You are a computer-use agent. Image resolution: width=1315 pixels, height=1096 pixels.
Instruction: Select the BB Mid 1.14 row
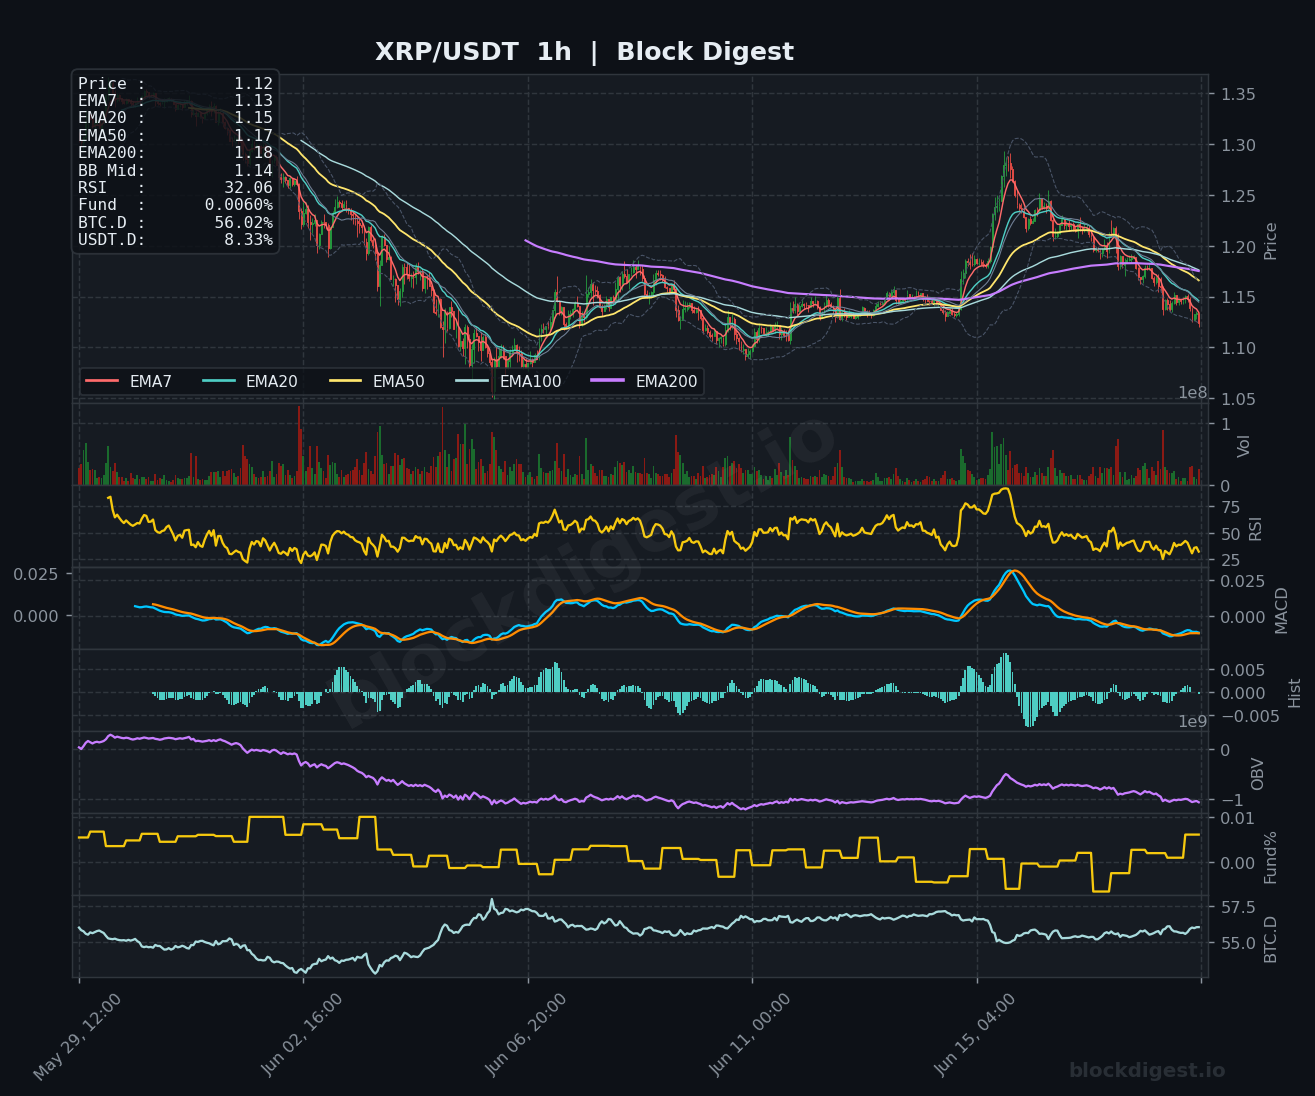(175, 171)
